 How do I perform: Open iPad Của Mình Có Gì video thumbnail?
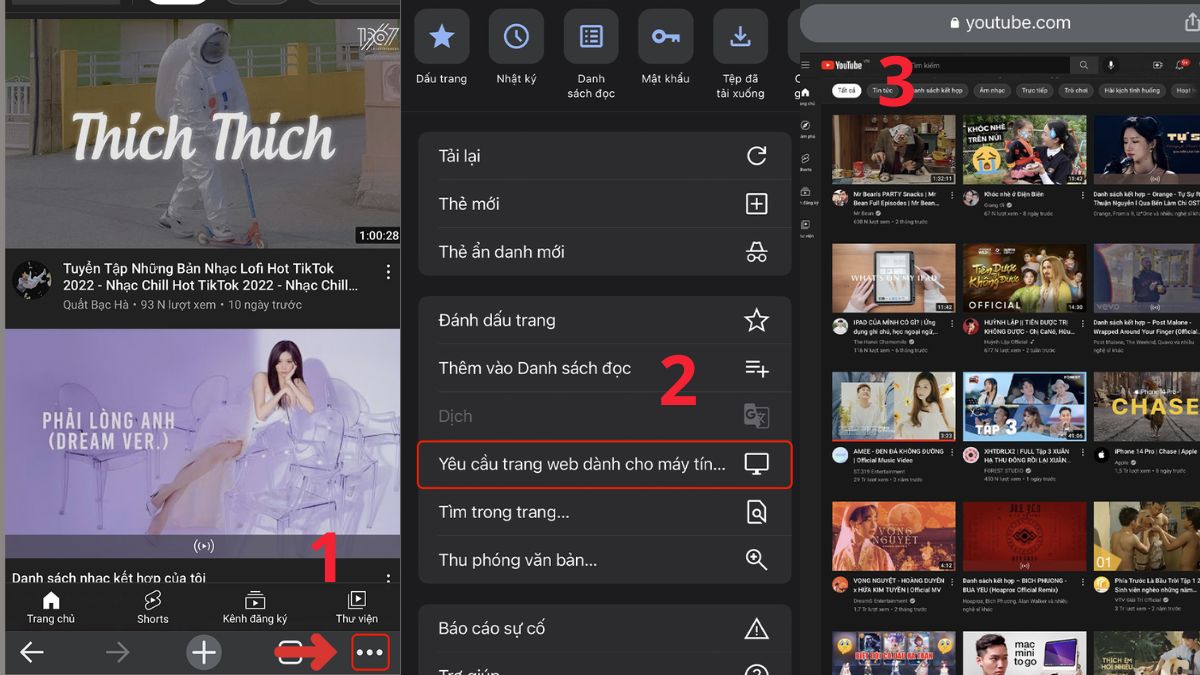tap(894, 278)
